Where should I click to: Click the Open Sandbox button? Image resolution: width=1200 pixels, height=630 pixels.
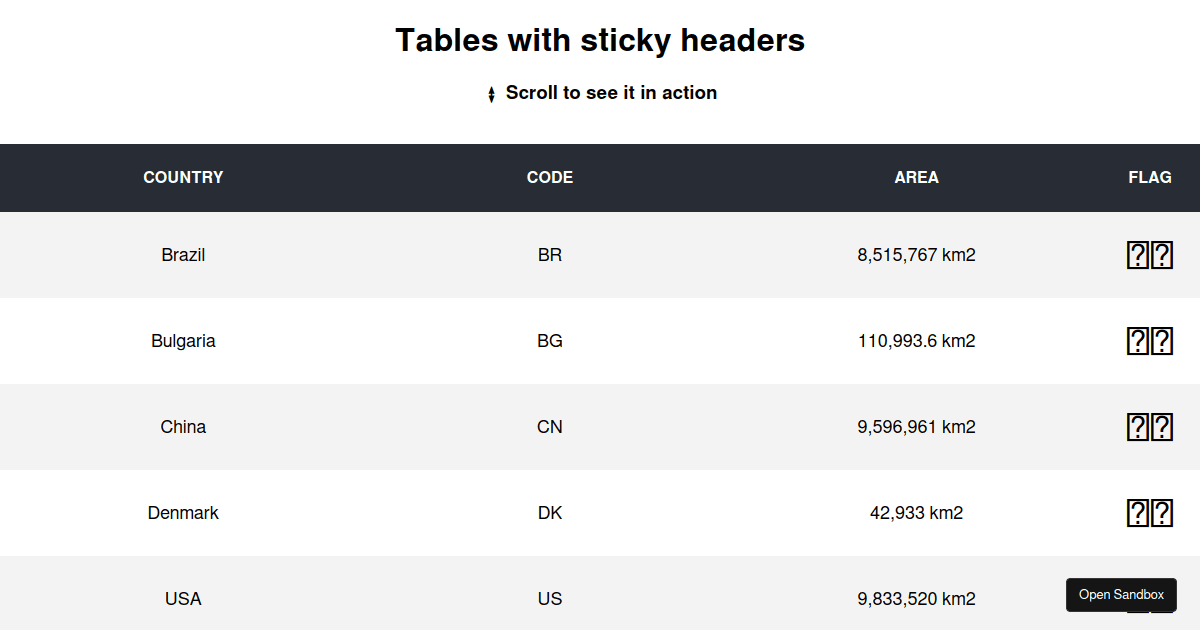(1121, 595)
